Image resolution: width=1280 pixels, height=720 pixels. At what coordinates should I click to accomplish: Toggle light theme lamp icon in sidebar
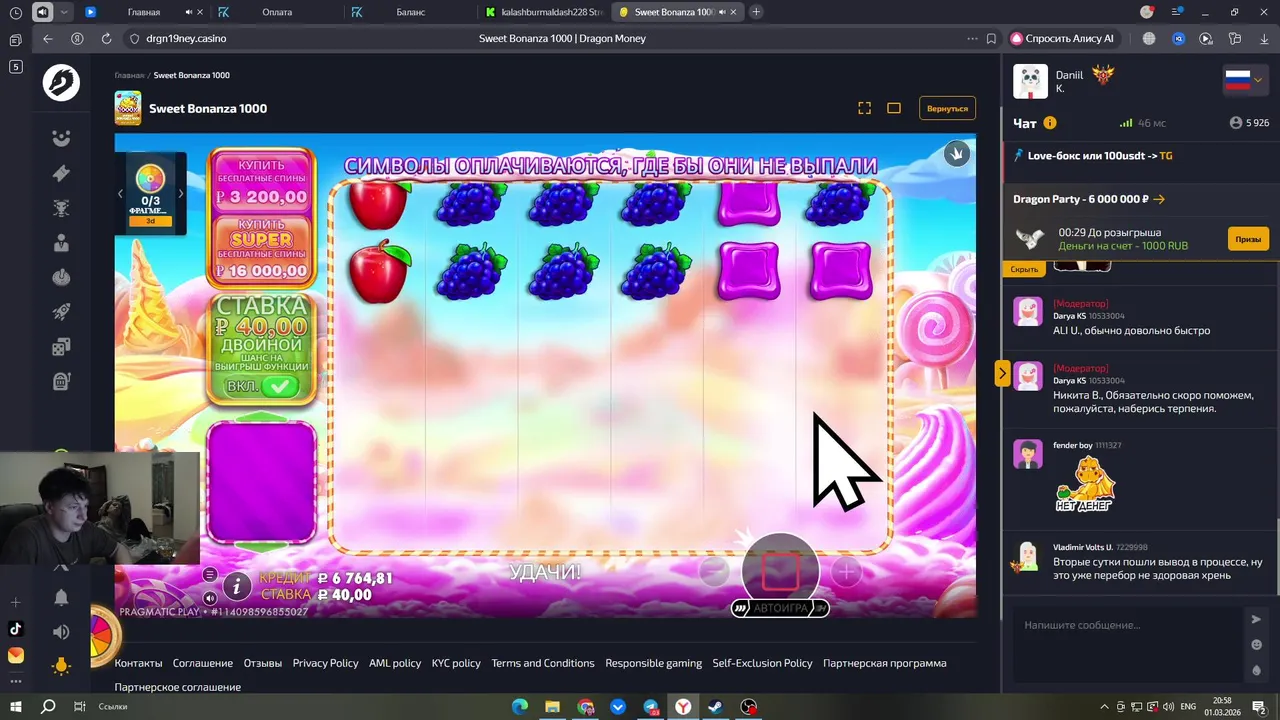point(61,666)
